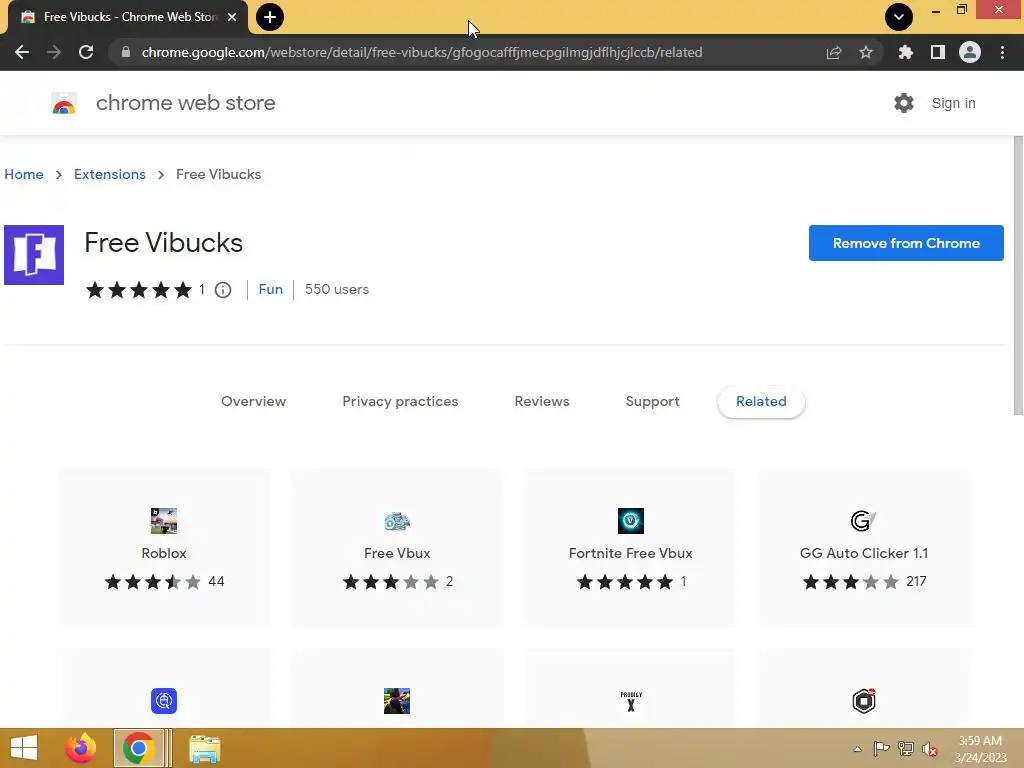Viewport: 1024px width, 768px height.
Task: Click the Action Center flag icon
Action: pyautogui.click(x=881, y=749)
